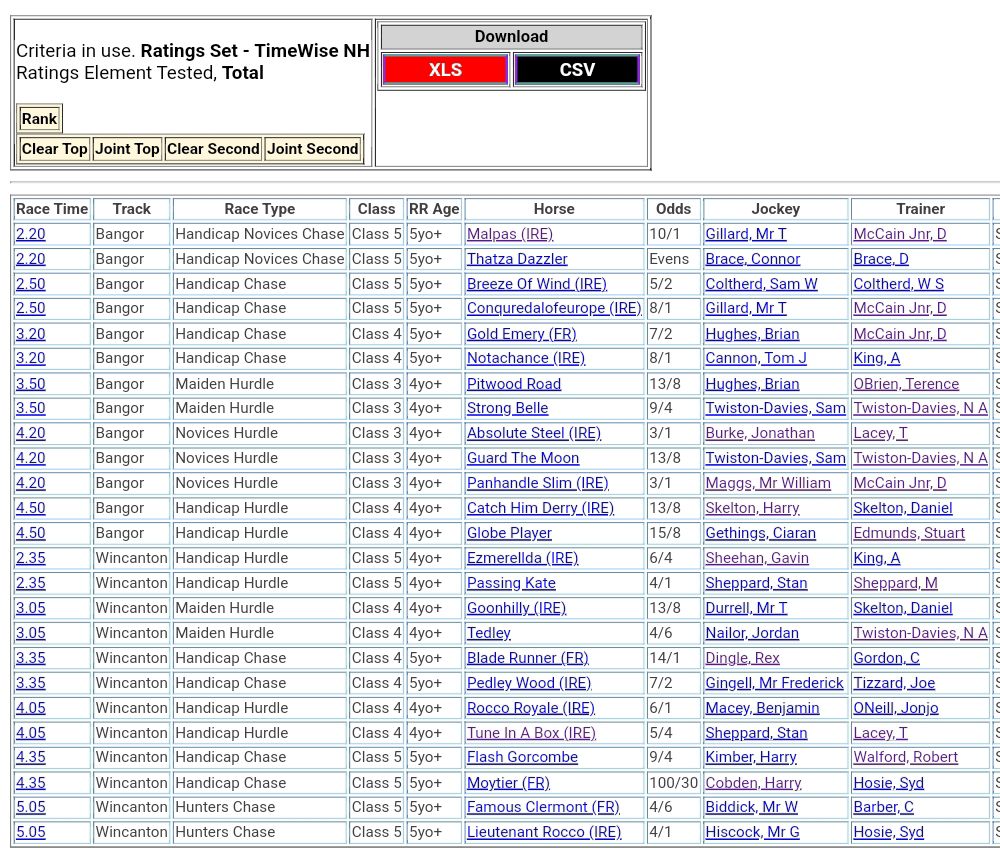Click the black CSV download button
Image resolution: width=1000 pixels, height=867 pixels.
[x=576, y=70]
